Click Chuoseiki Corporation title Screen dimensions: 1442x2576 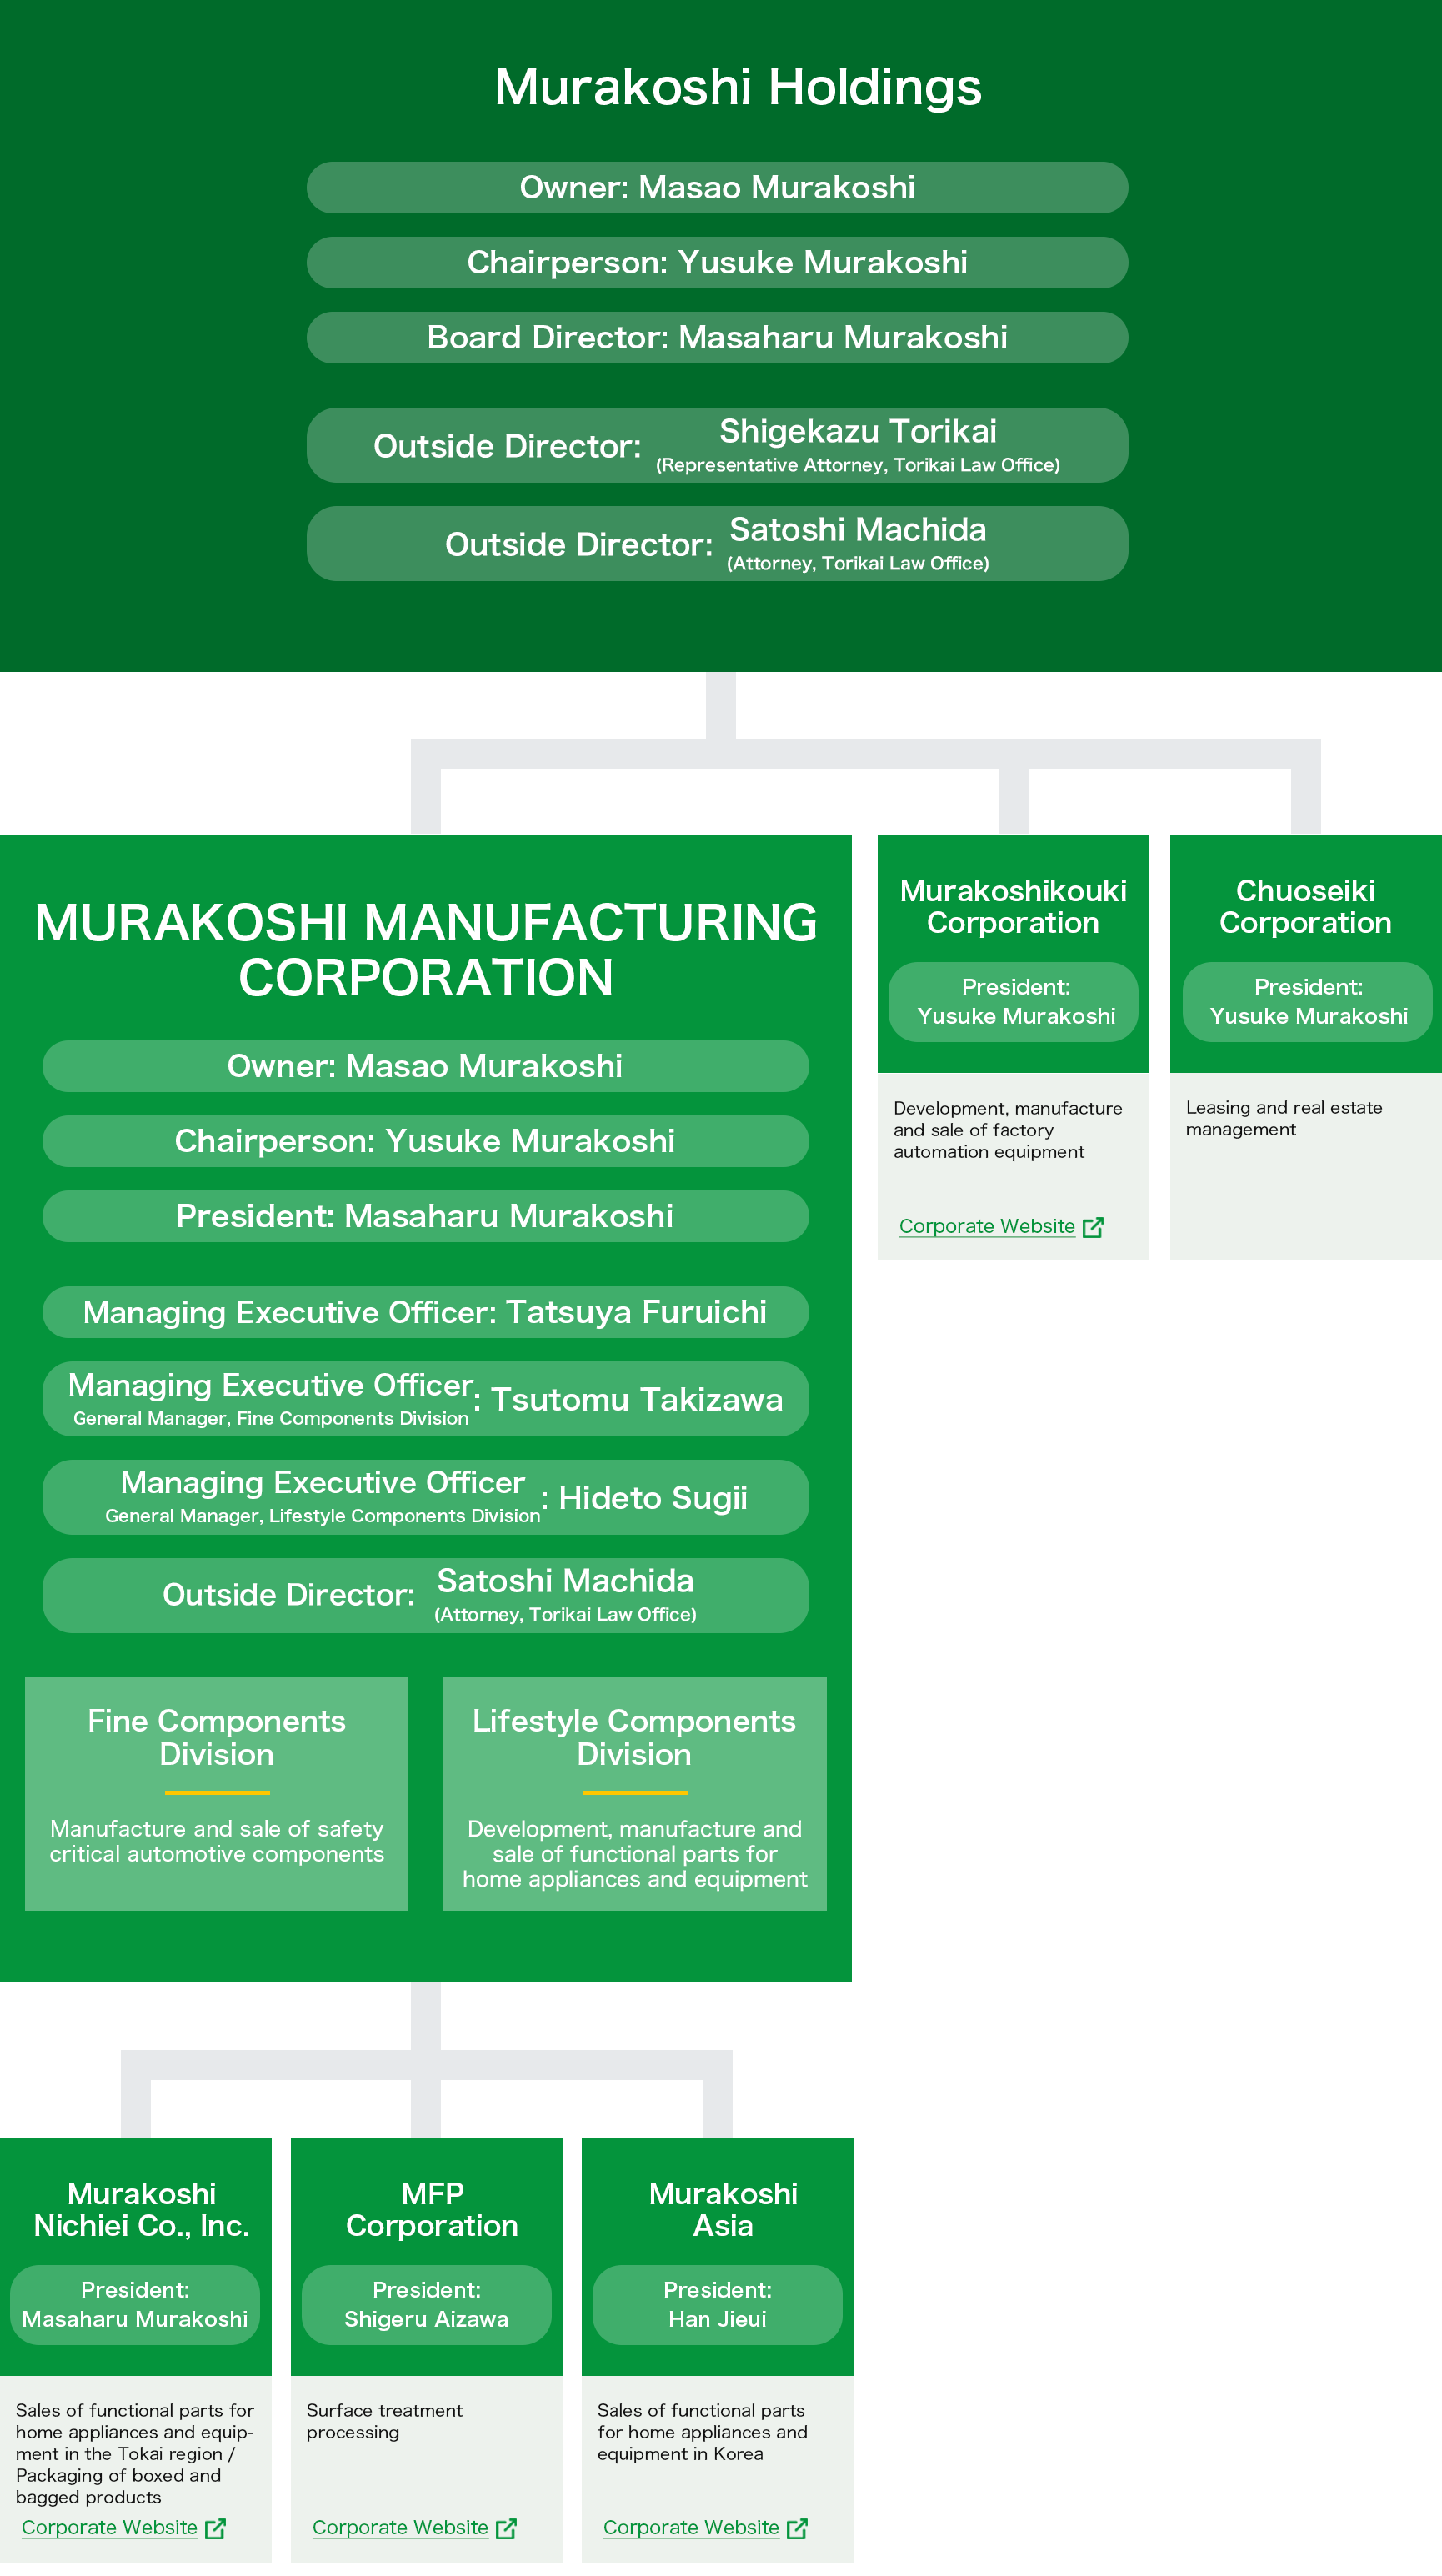[1305, 906]
